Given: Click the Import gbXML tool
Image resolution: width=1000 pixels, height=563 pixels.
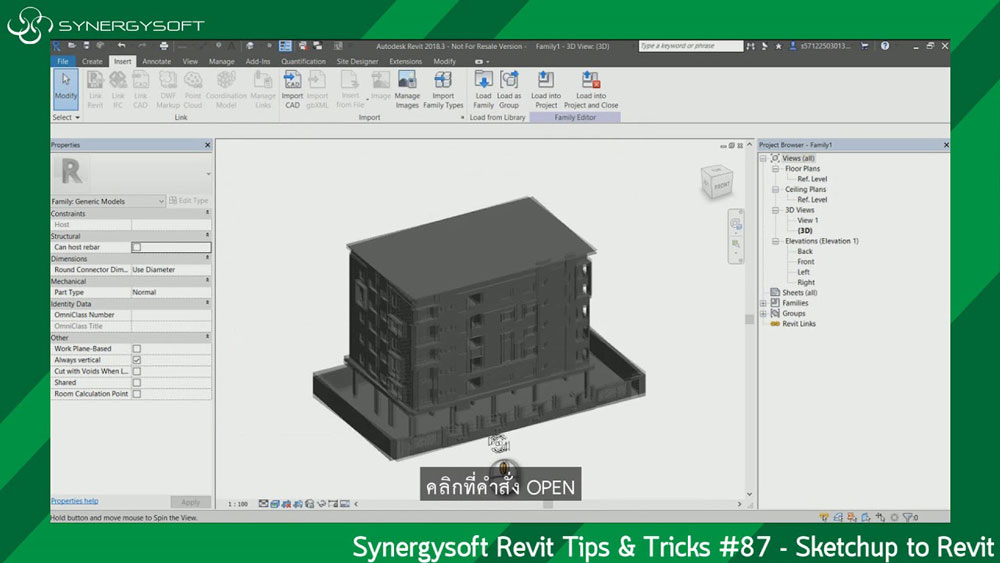Looking at the screenshot, I should 317,90.
